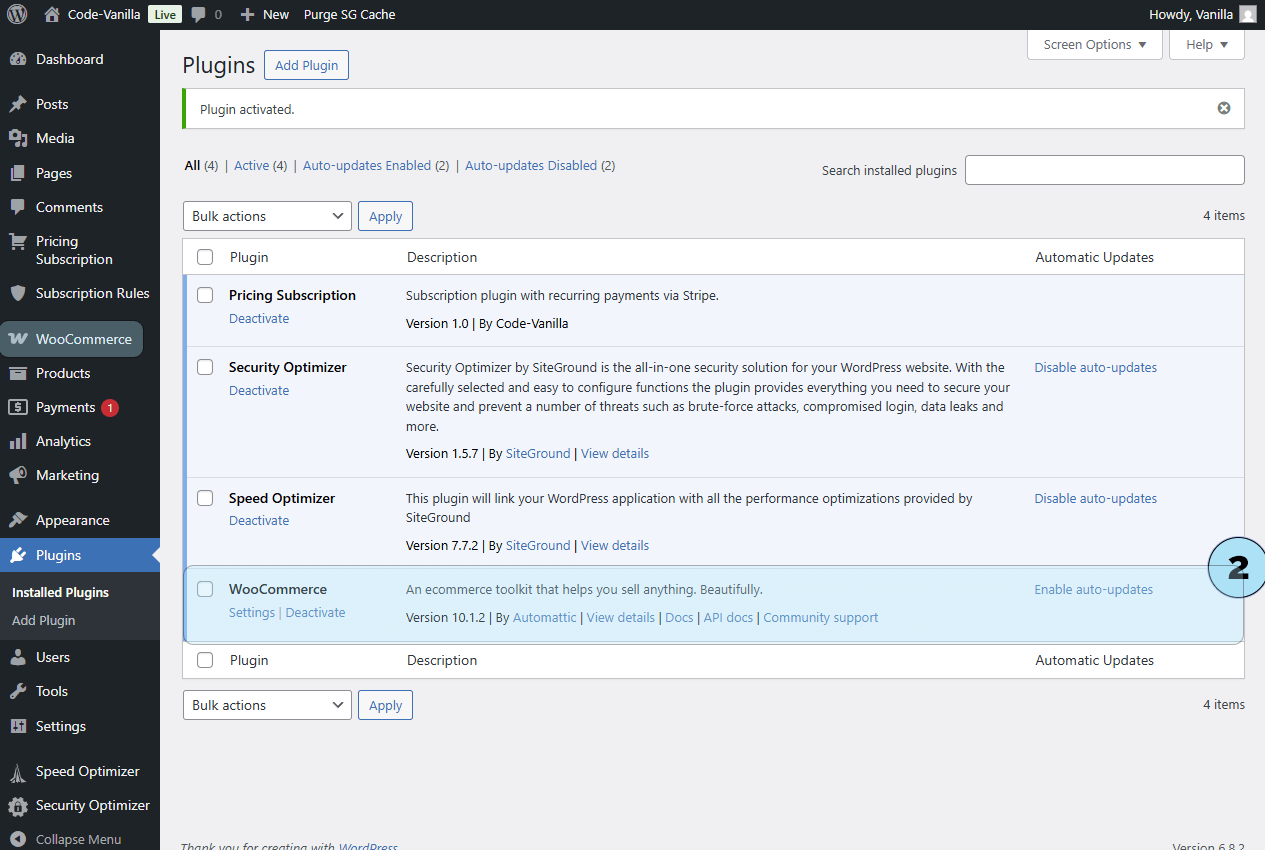Click the Subscription Rules shield icon
Screen dimensions: 1265x850
17,293
